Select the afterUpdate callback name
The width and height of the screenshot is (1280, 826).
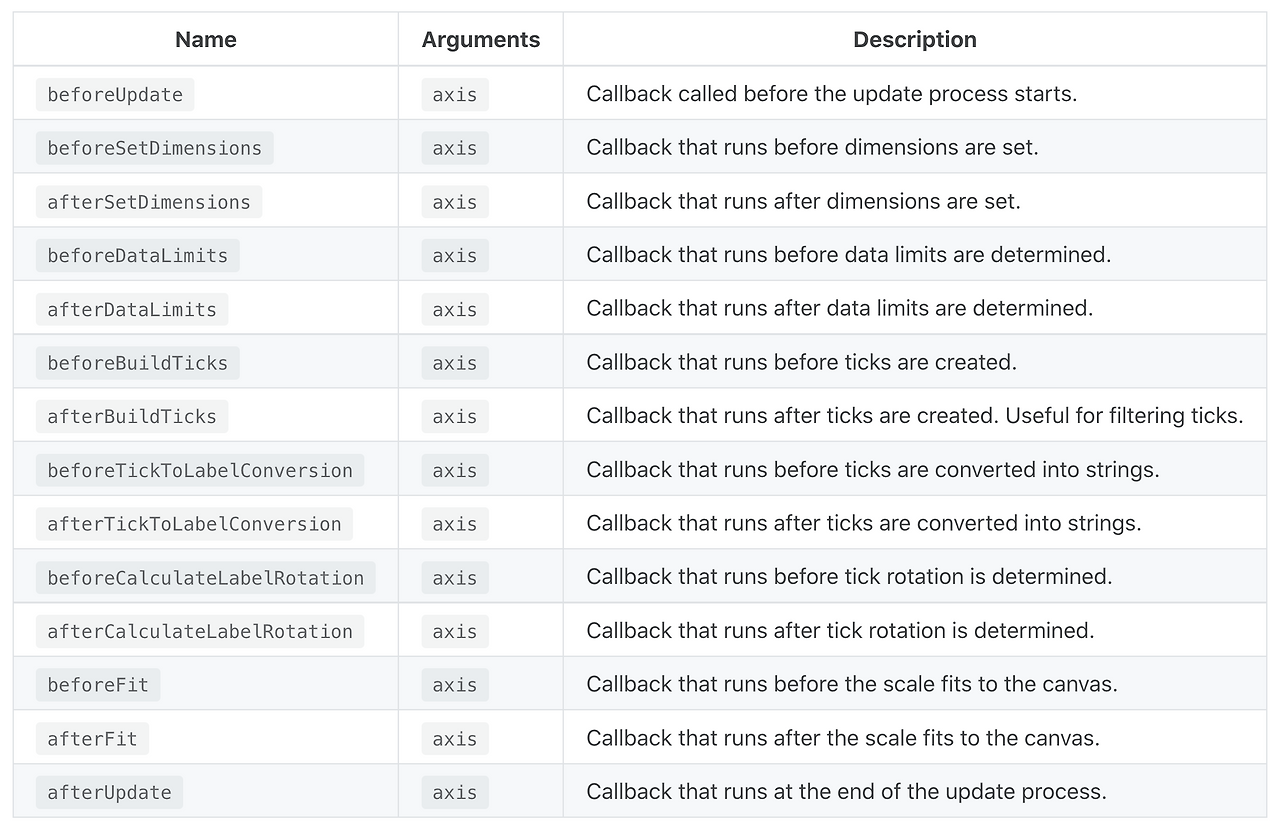[x=109, y=793]
